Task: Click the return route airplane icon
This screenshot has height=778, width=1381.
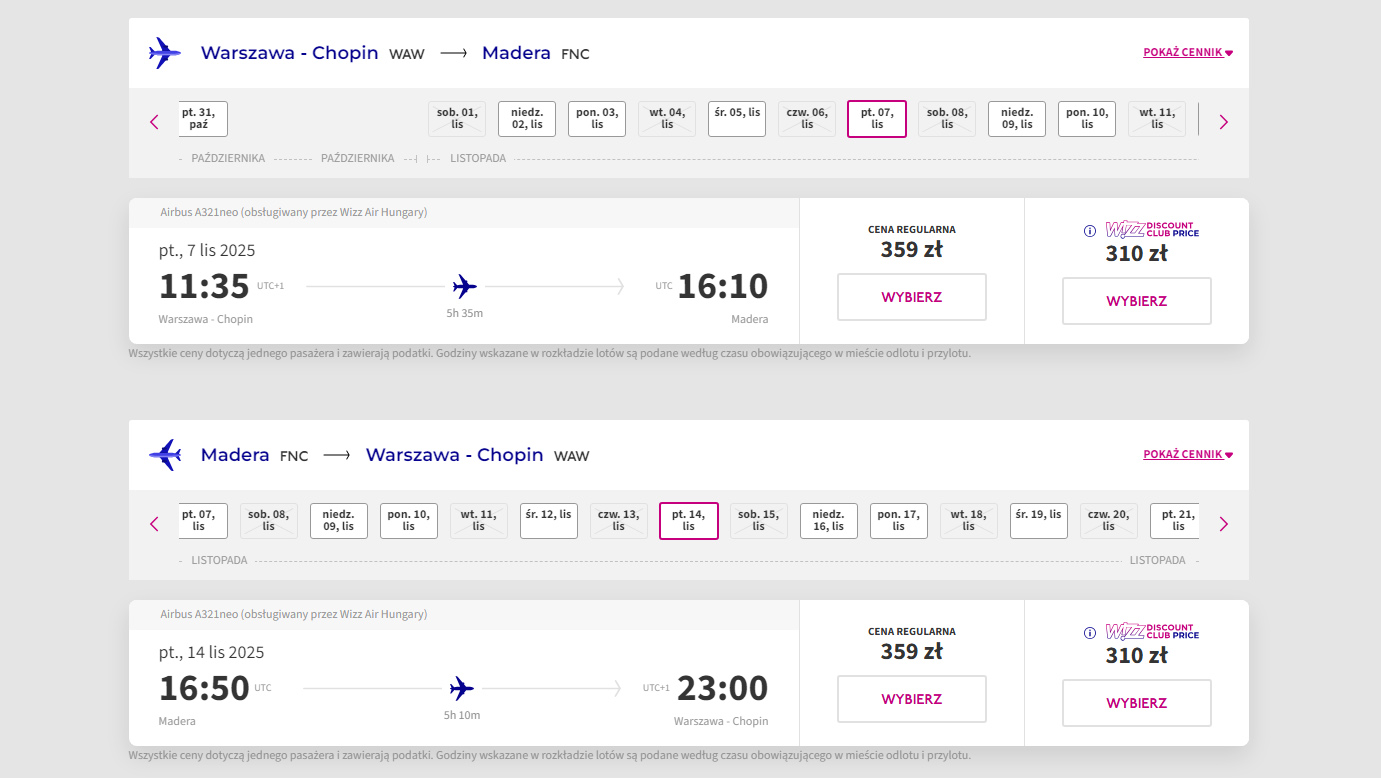Action: pos(164,455)
